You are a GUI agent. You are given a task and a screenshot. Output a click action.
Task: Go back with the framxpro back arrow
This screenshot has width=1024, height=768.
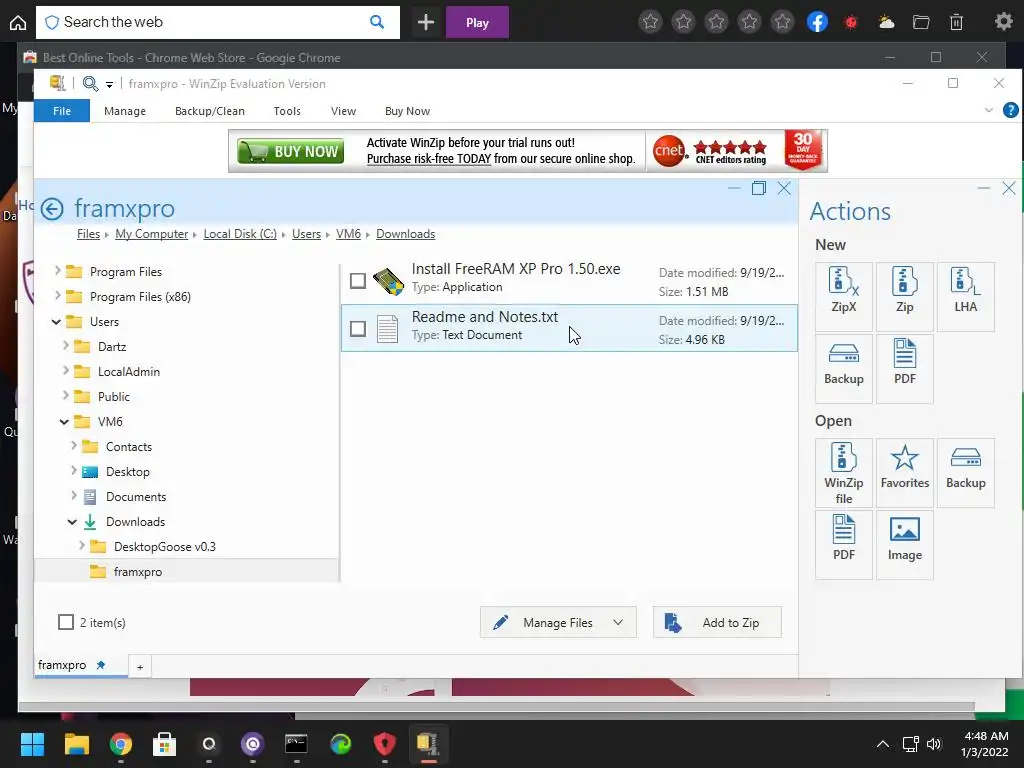pyautogui.click(x=52, y=209)
